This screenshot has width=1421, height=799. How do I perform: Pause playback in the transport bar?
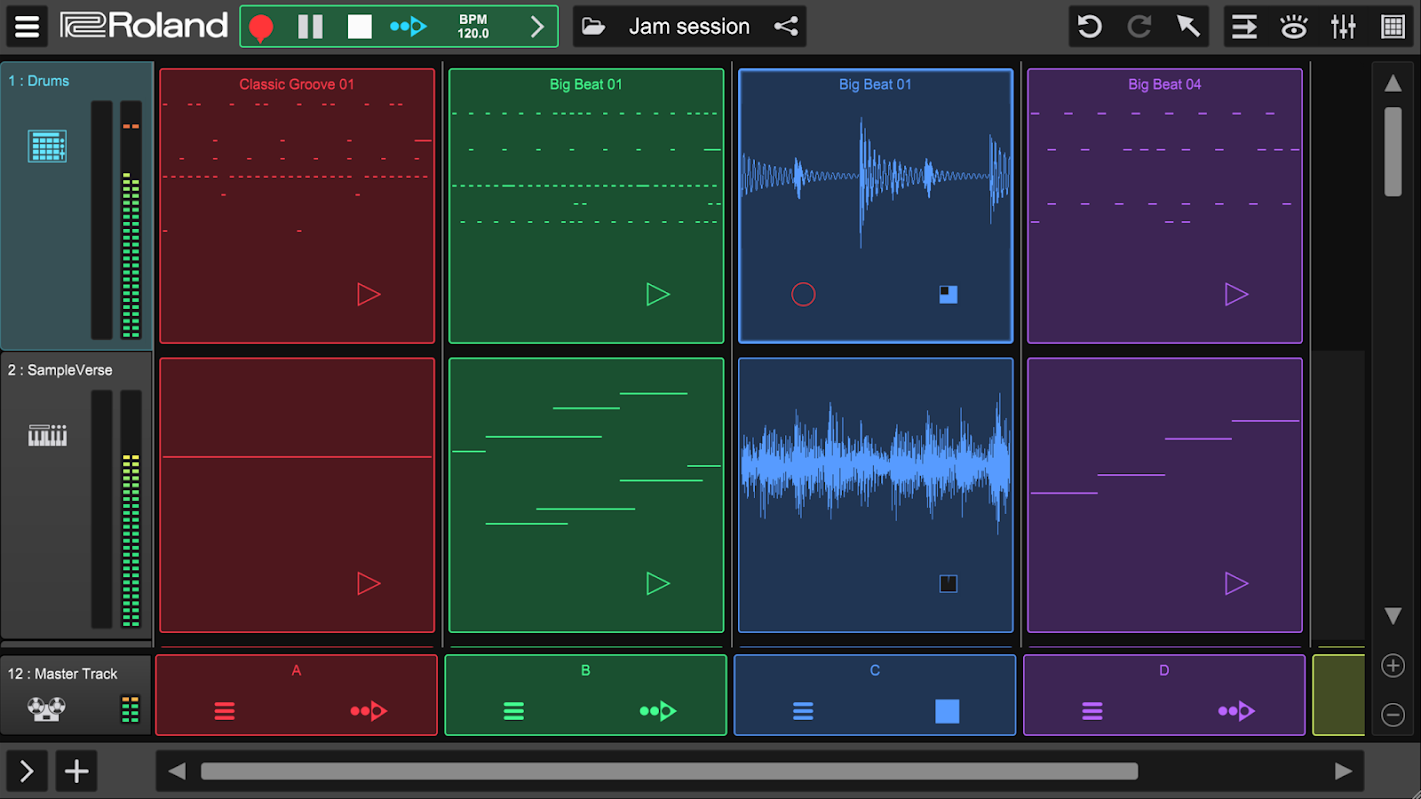pyautogui.click(x=310, y=27)
